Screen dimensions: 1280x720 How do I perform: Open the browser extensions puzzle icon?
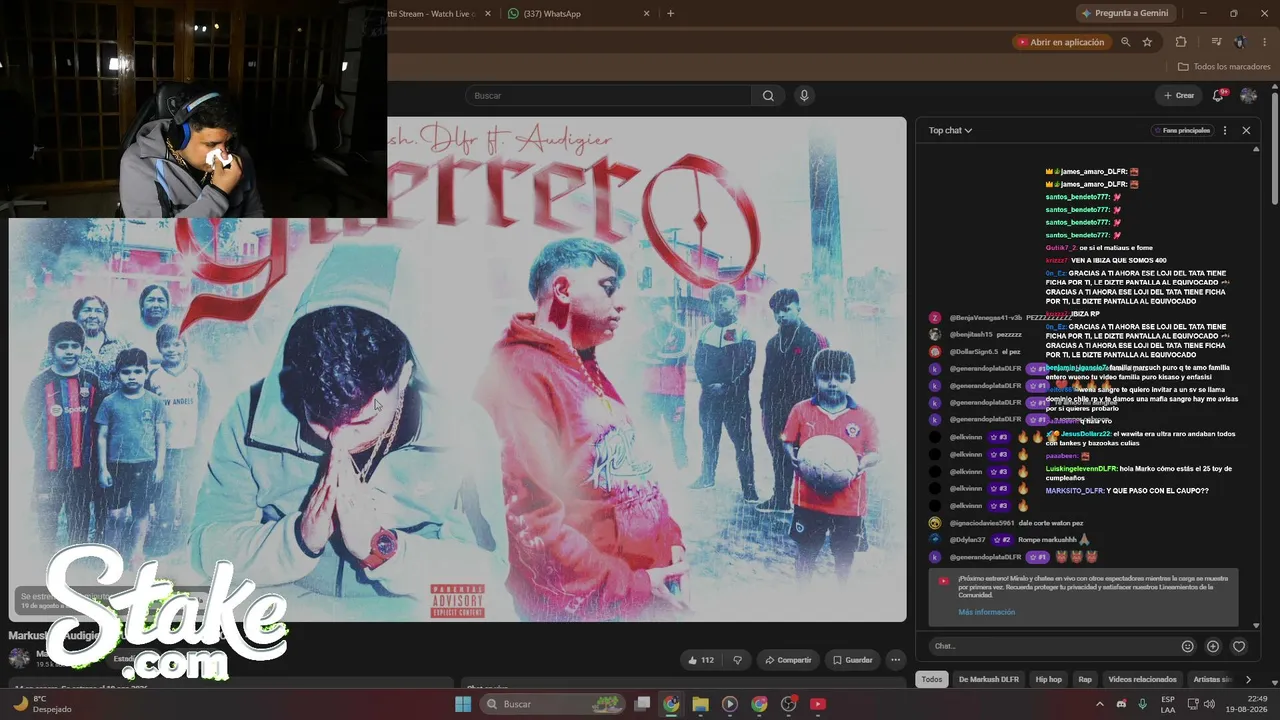(1181, 42)
